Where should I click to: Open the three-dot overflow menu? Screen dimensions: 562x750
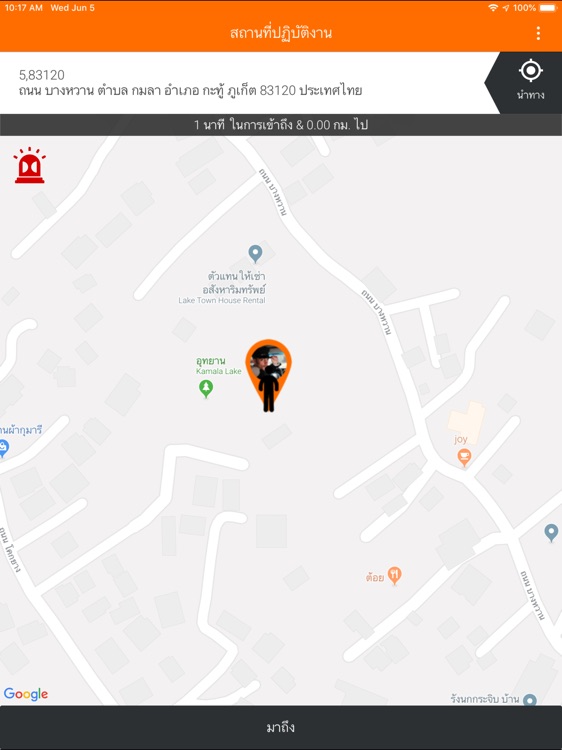[538, 33]
